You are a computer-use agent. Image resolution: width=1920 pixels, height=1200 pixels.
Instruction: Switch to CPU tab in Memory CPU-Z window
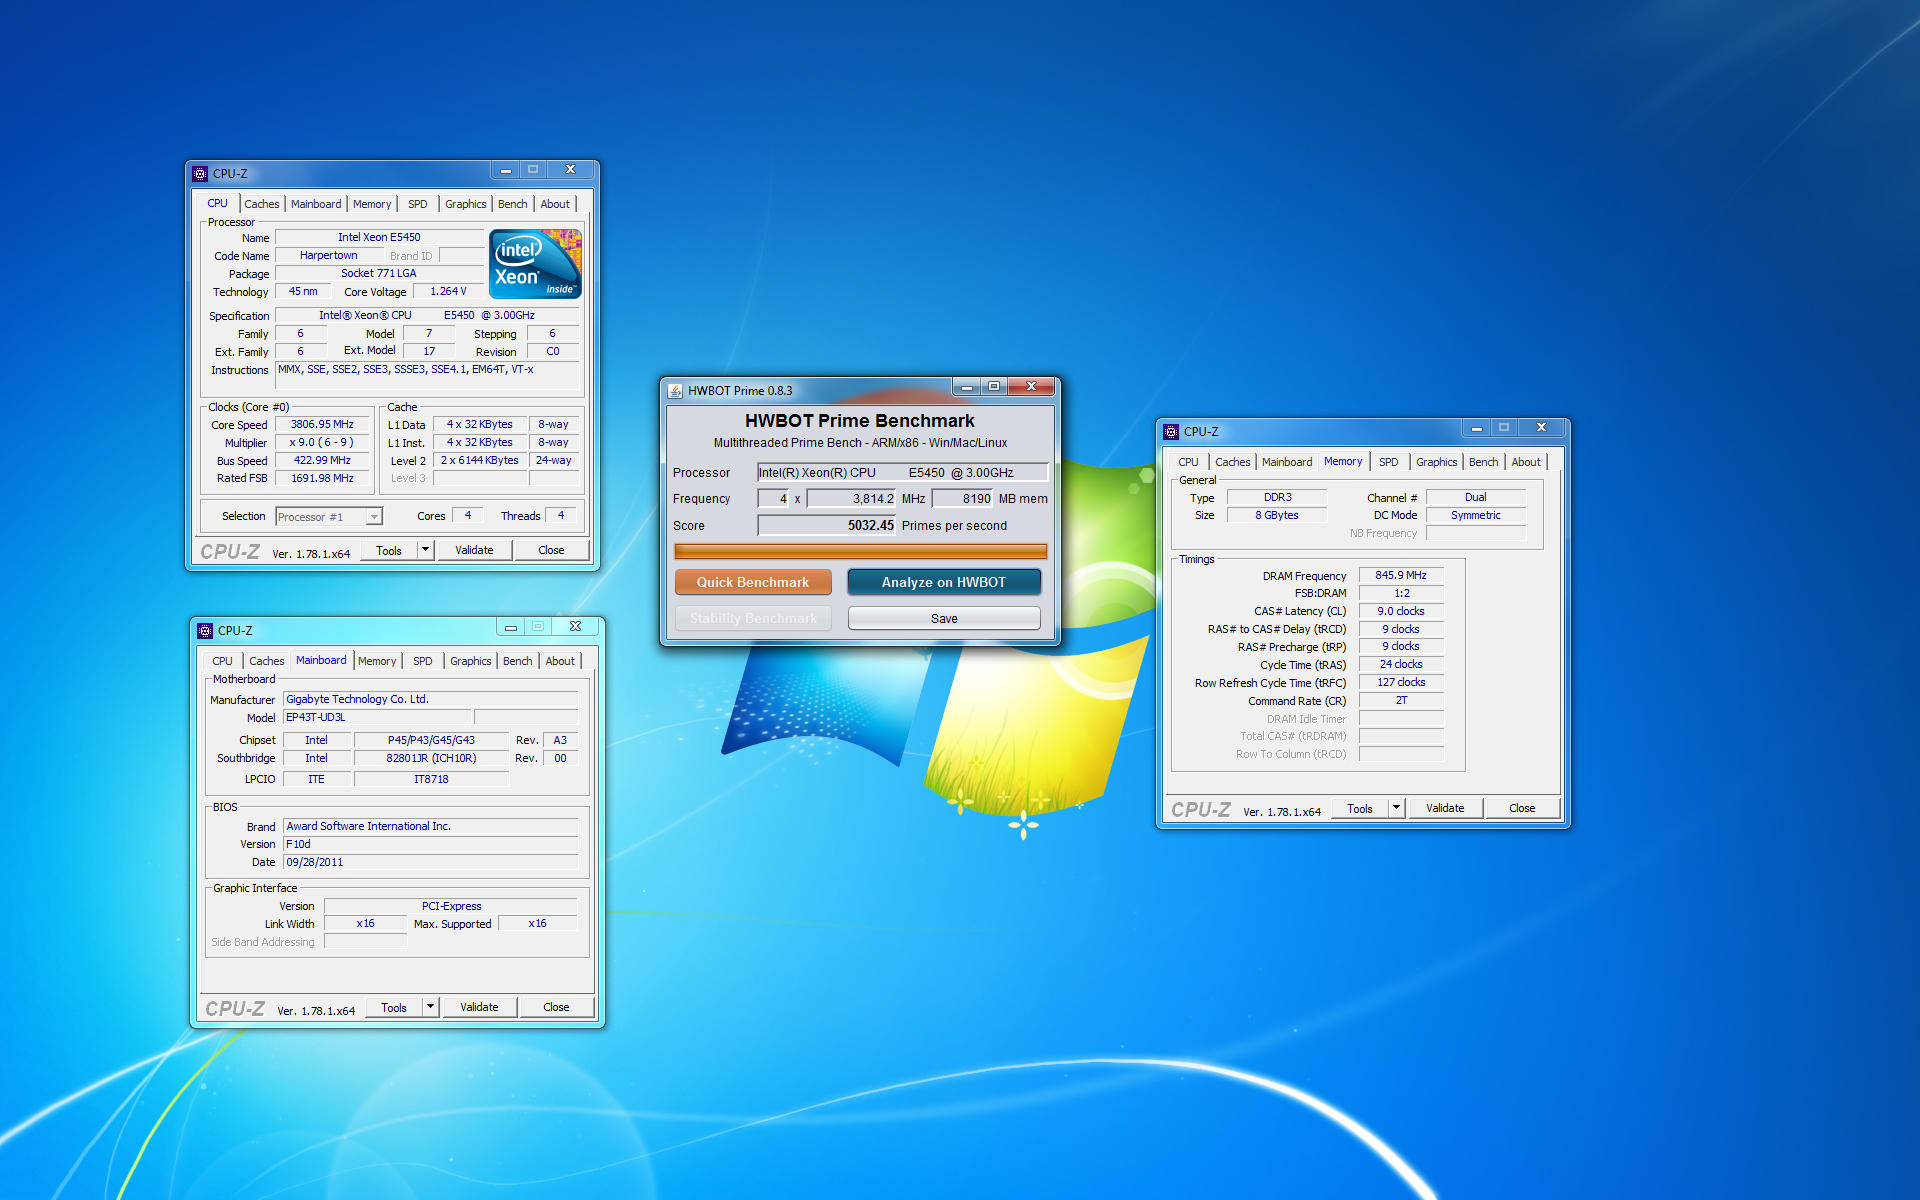[x=1188, y=462]
